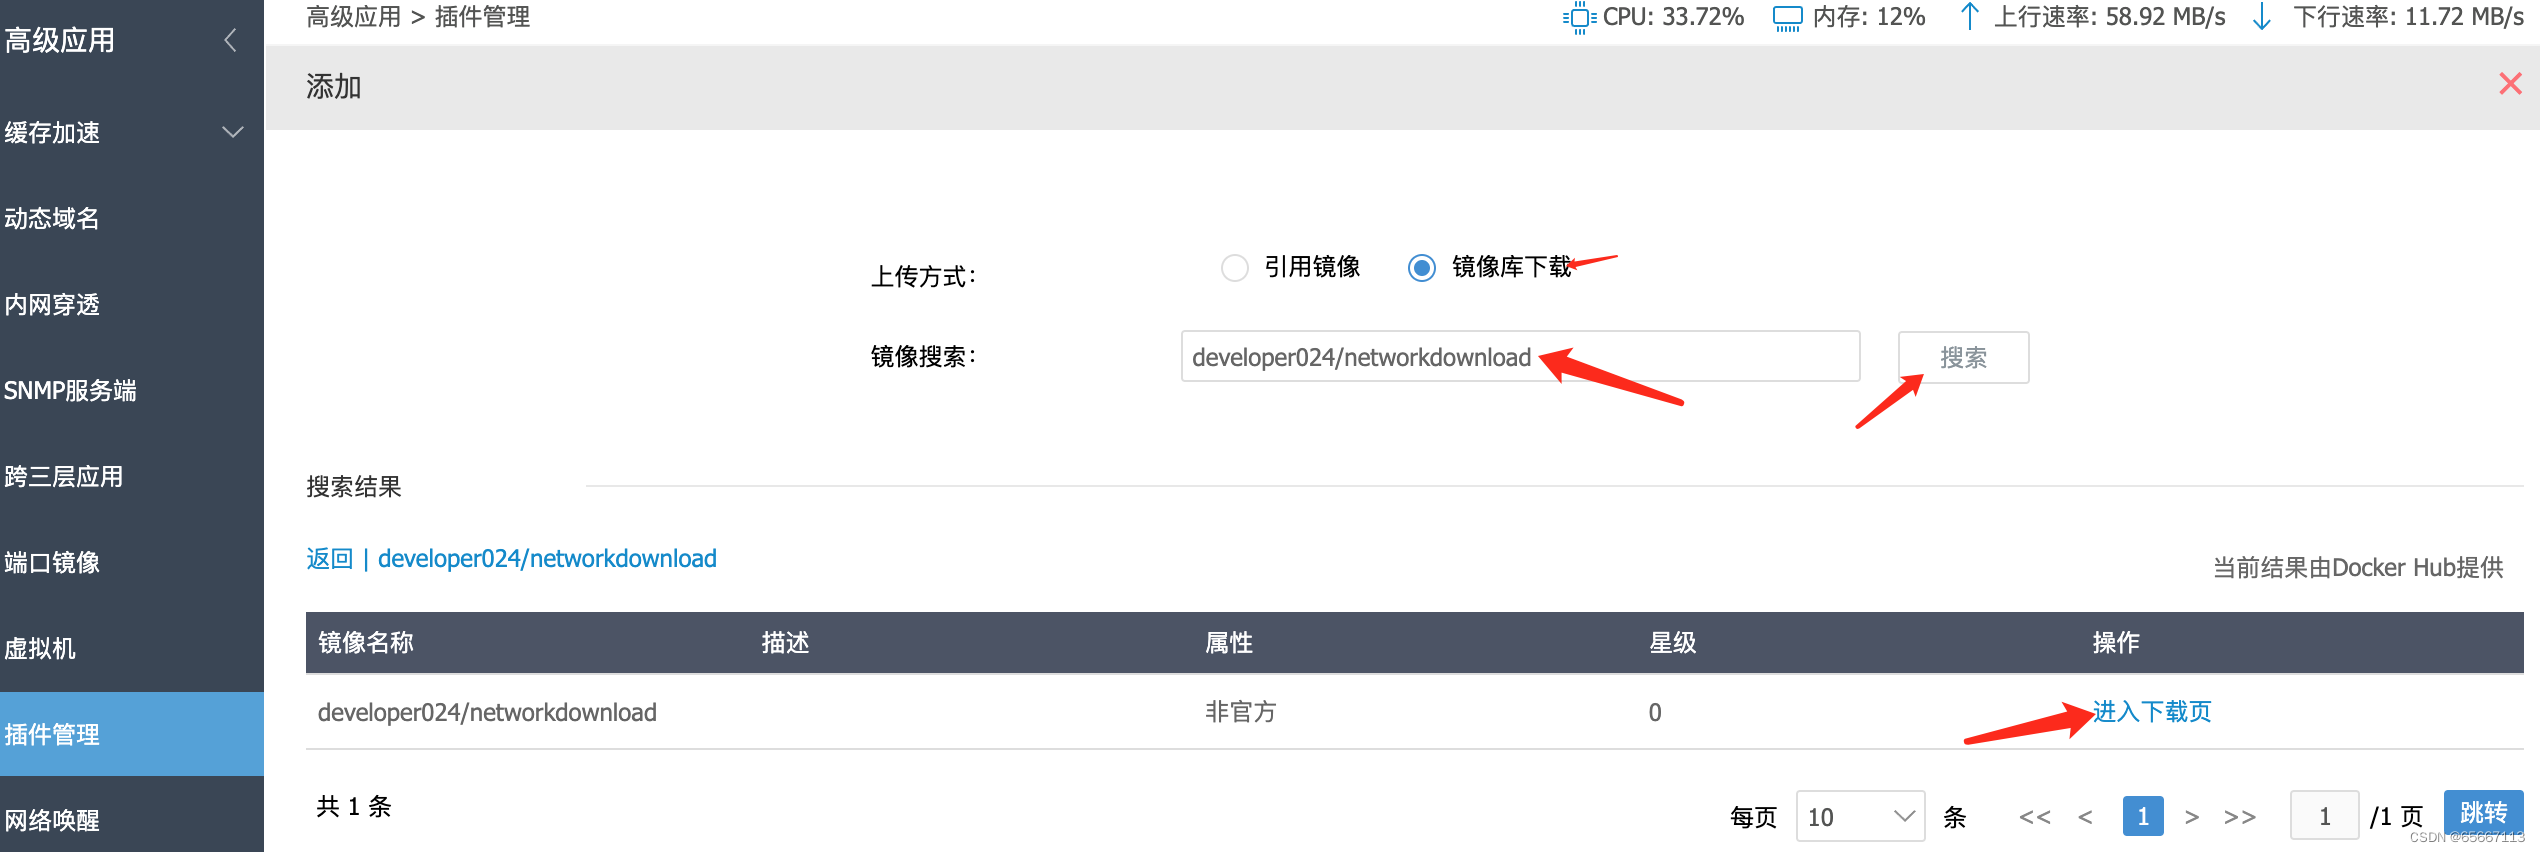The width and height of the screenshot is (2540, 852).
Task: Click the 当前结果由Docker Hub提供 notice
Action: pos(2358,567)
